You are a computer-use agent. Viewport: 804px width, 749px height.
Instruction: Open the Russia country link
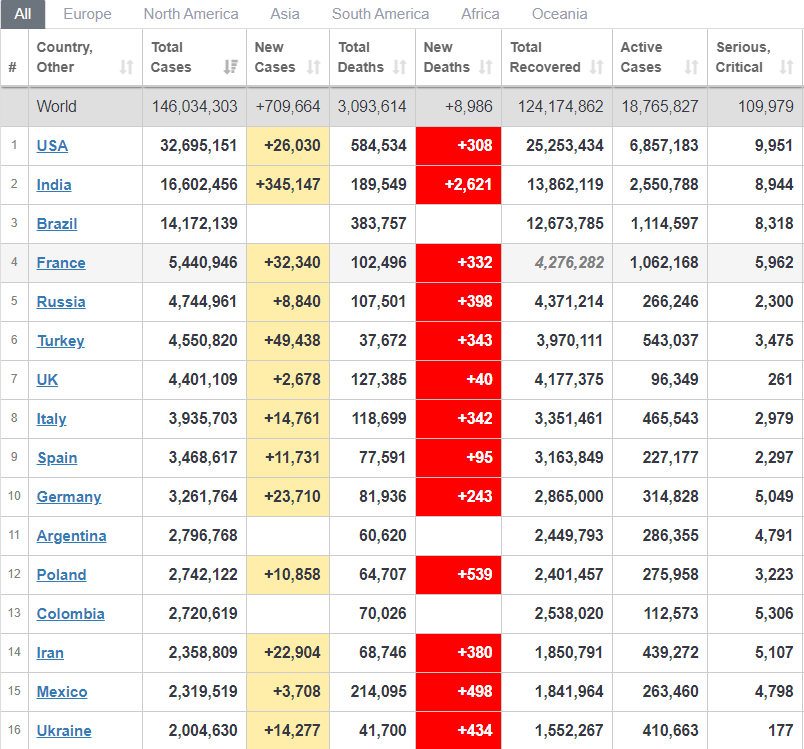61,301
